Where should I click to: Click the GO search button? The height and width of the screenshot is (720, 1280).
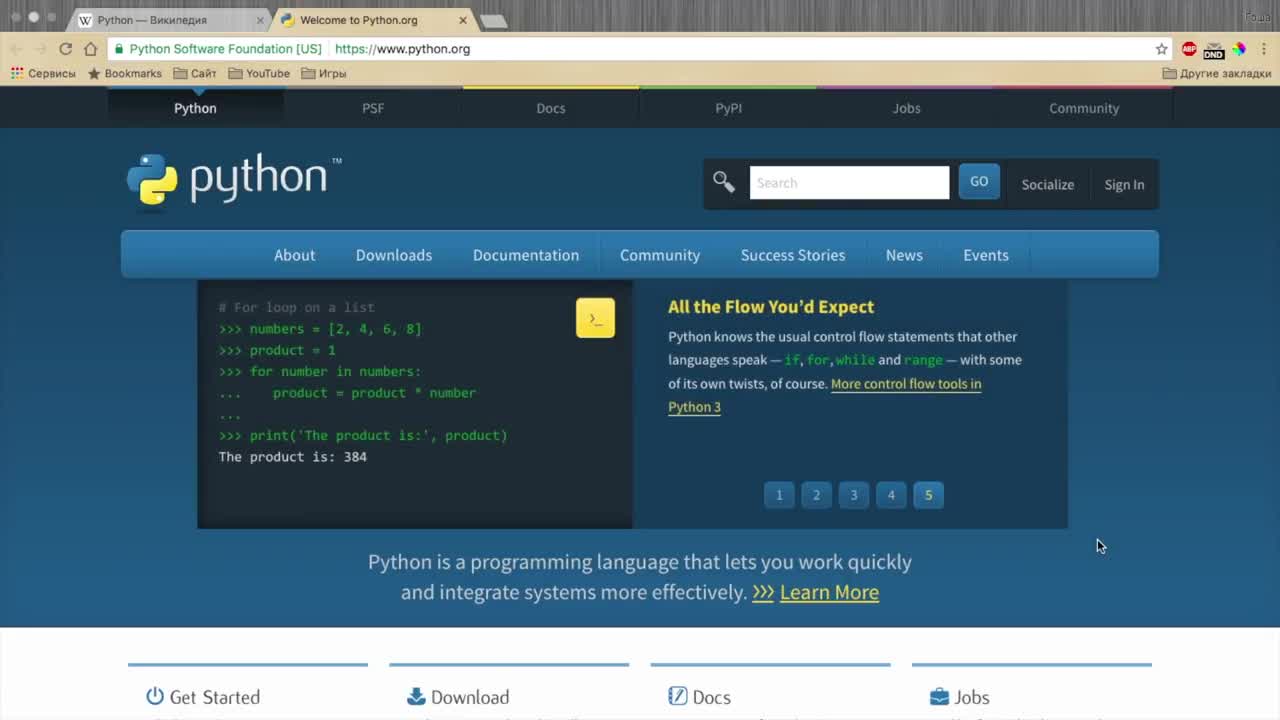pos(979,182)
